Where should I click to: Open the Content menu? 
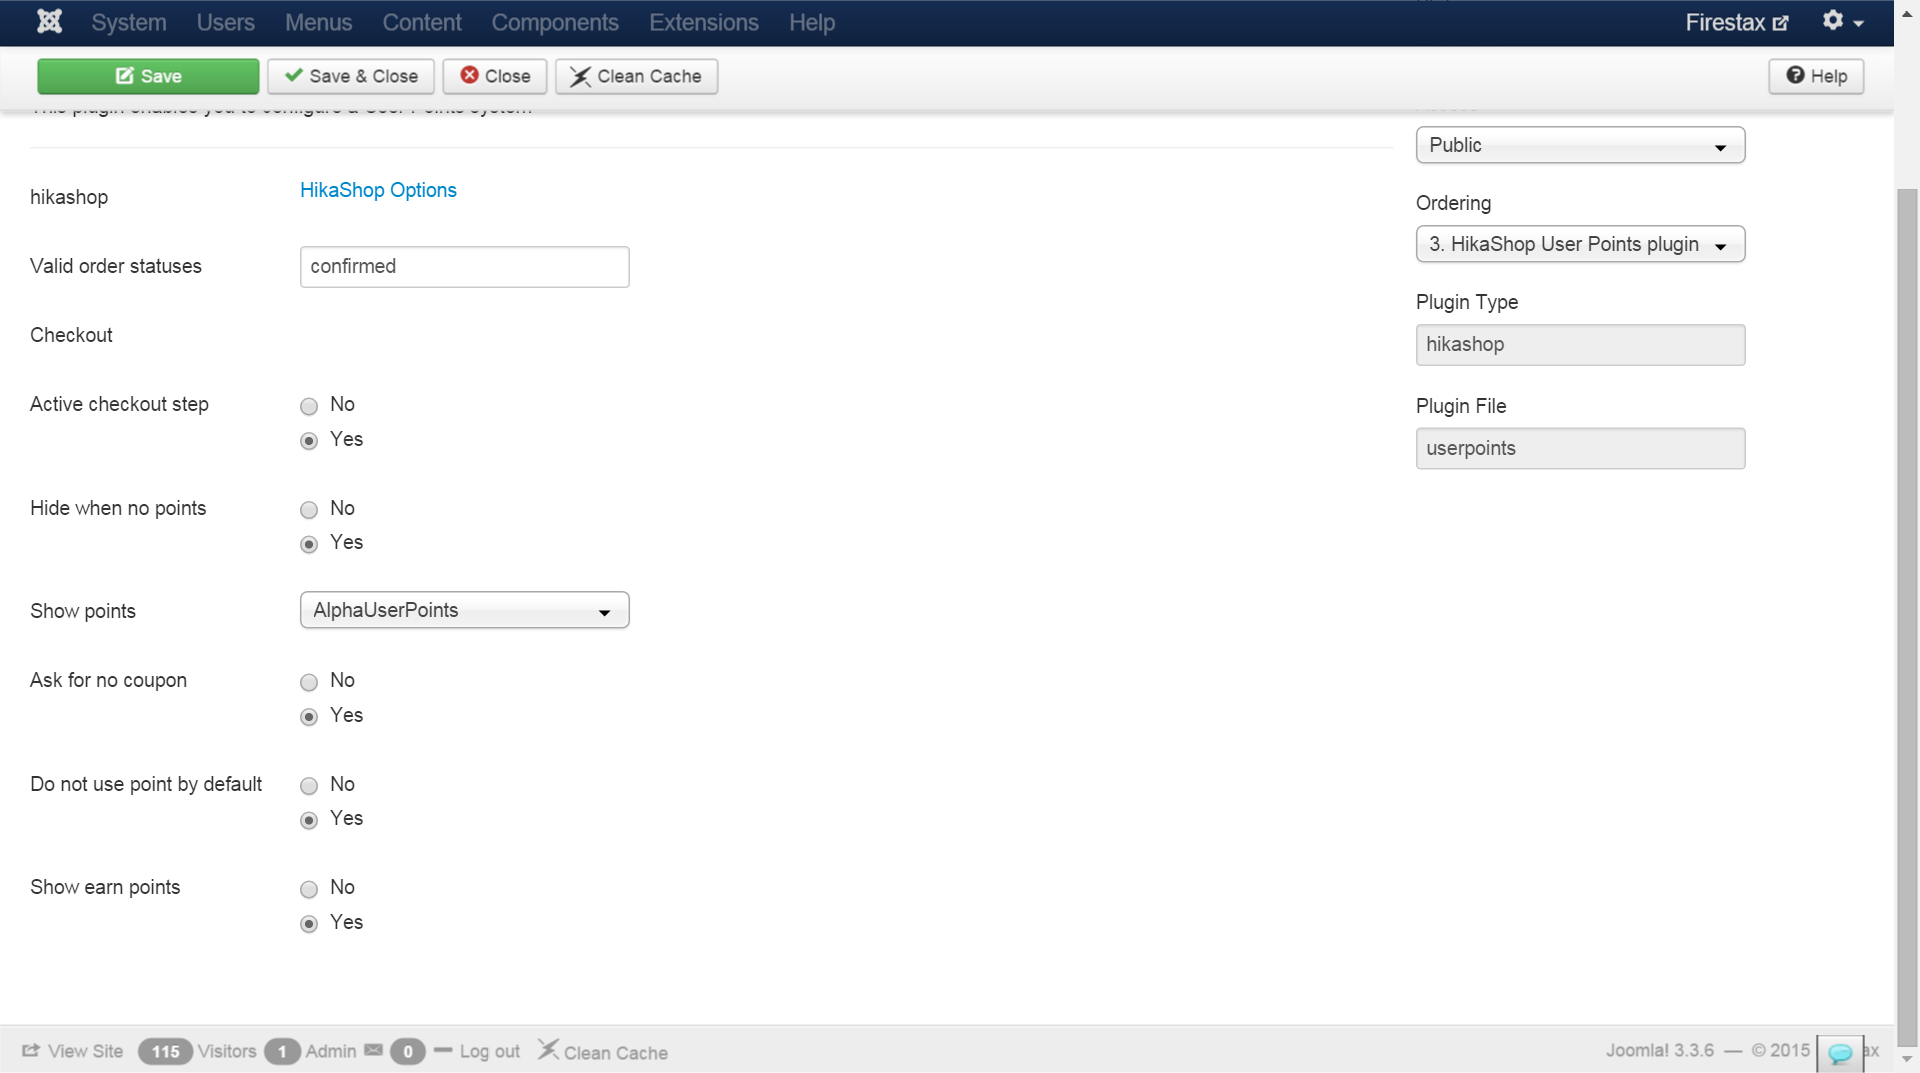point(422,22)
